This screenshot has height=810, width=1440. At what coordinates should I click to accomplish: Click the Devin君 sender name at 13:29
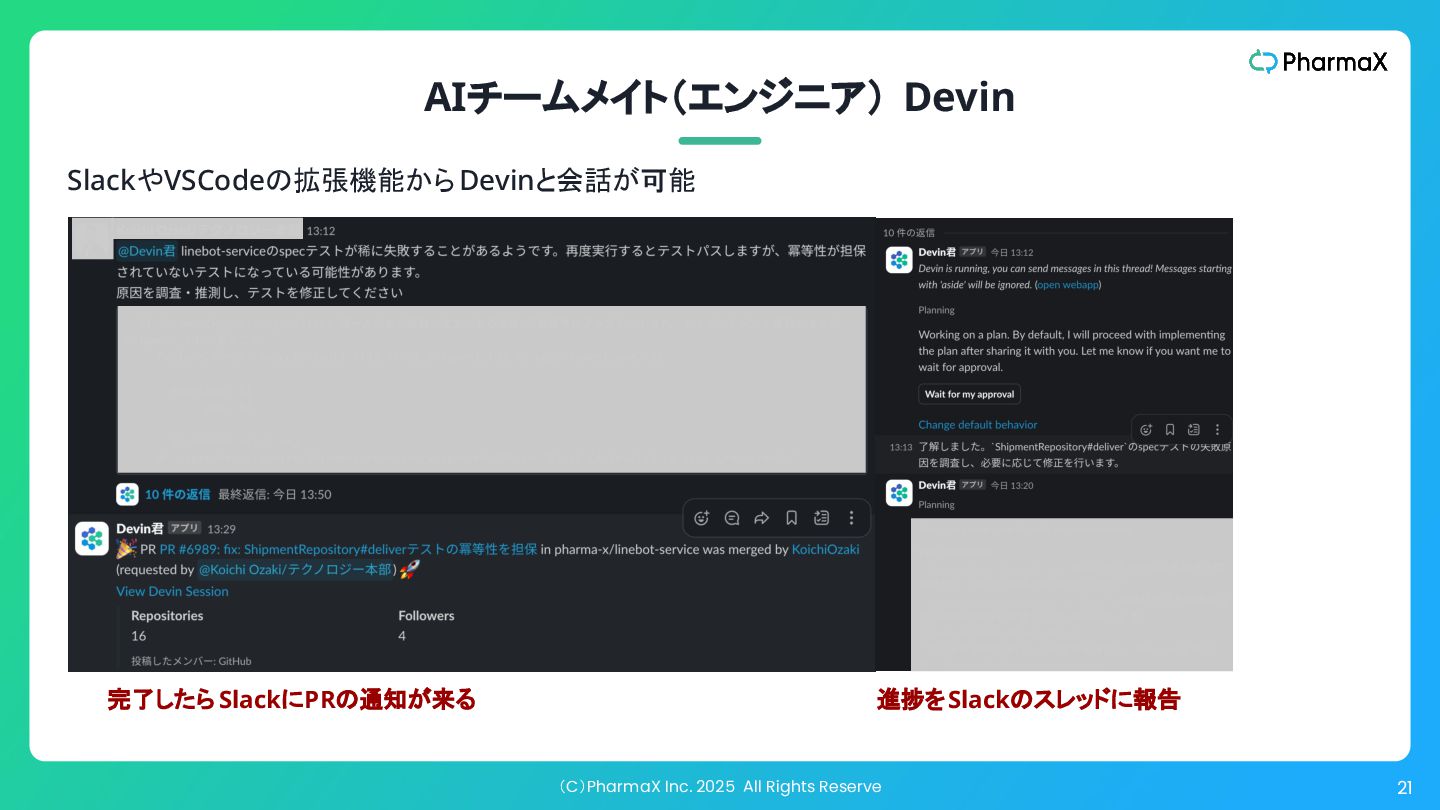coord(139,528)
